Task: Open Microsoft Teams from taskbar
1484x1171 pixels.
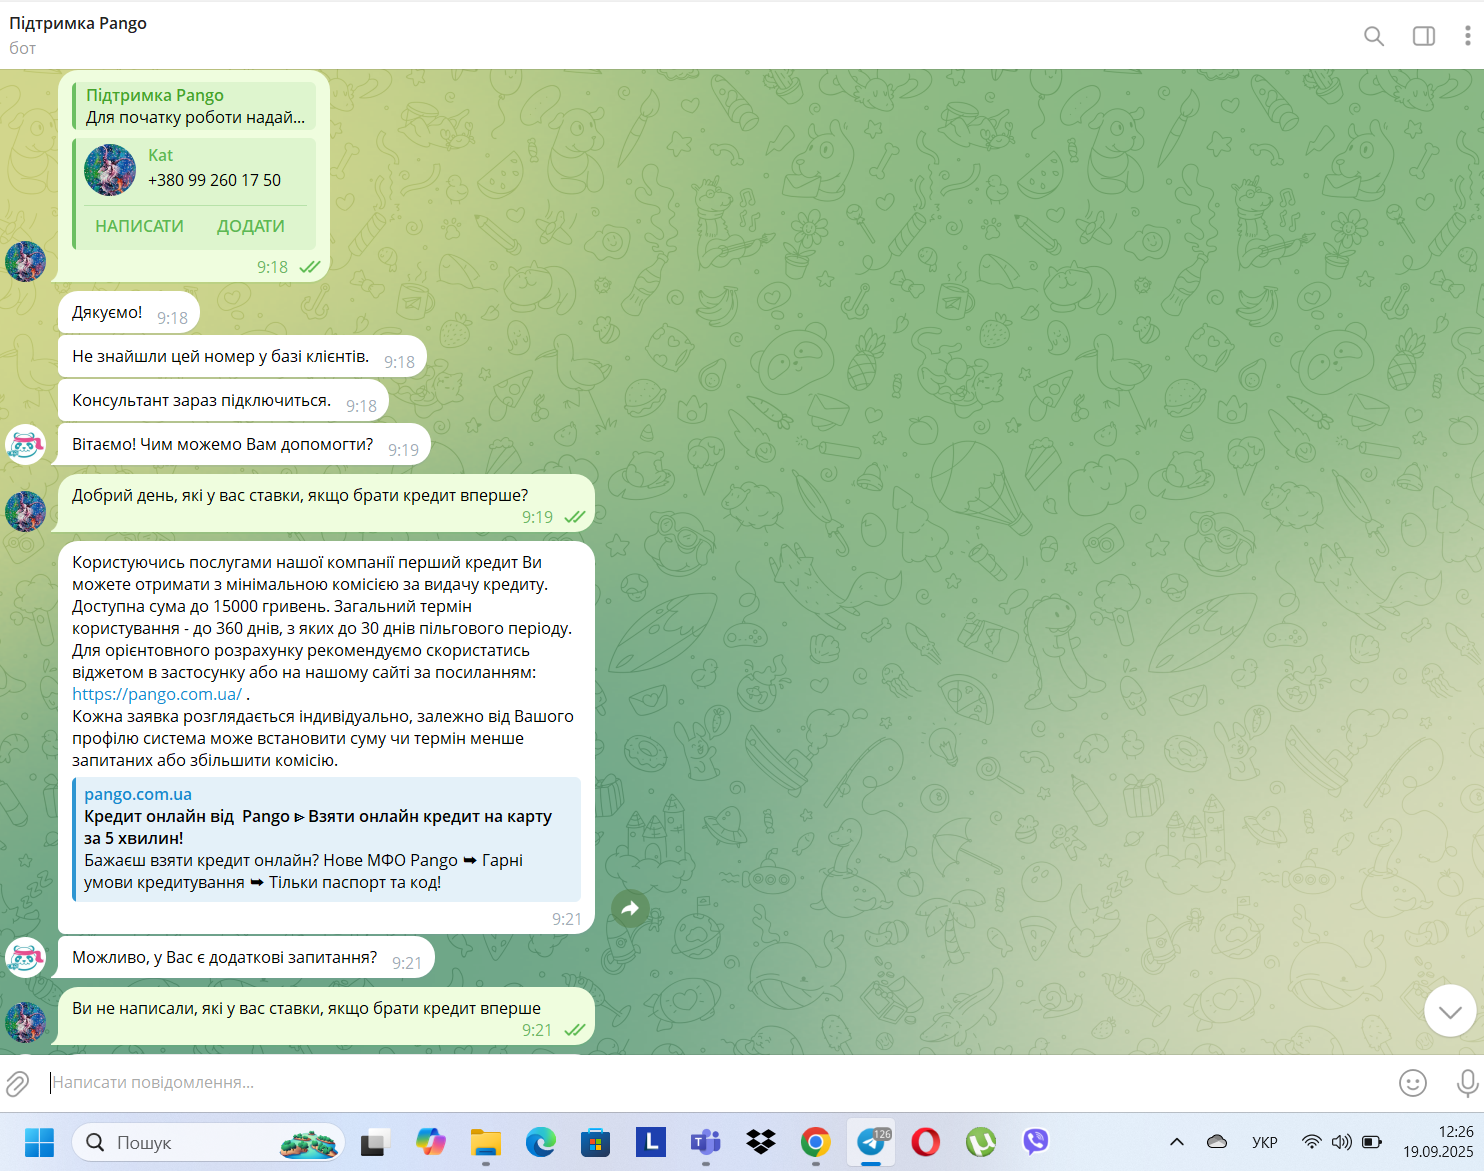Action: (706, 1142)
